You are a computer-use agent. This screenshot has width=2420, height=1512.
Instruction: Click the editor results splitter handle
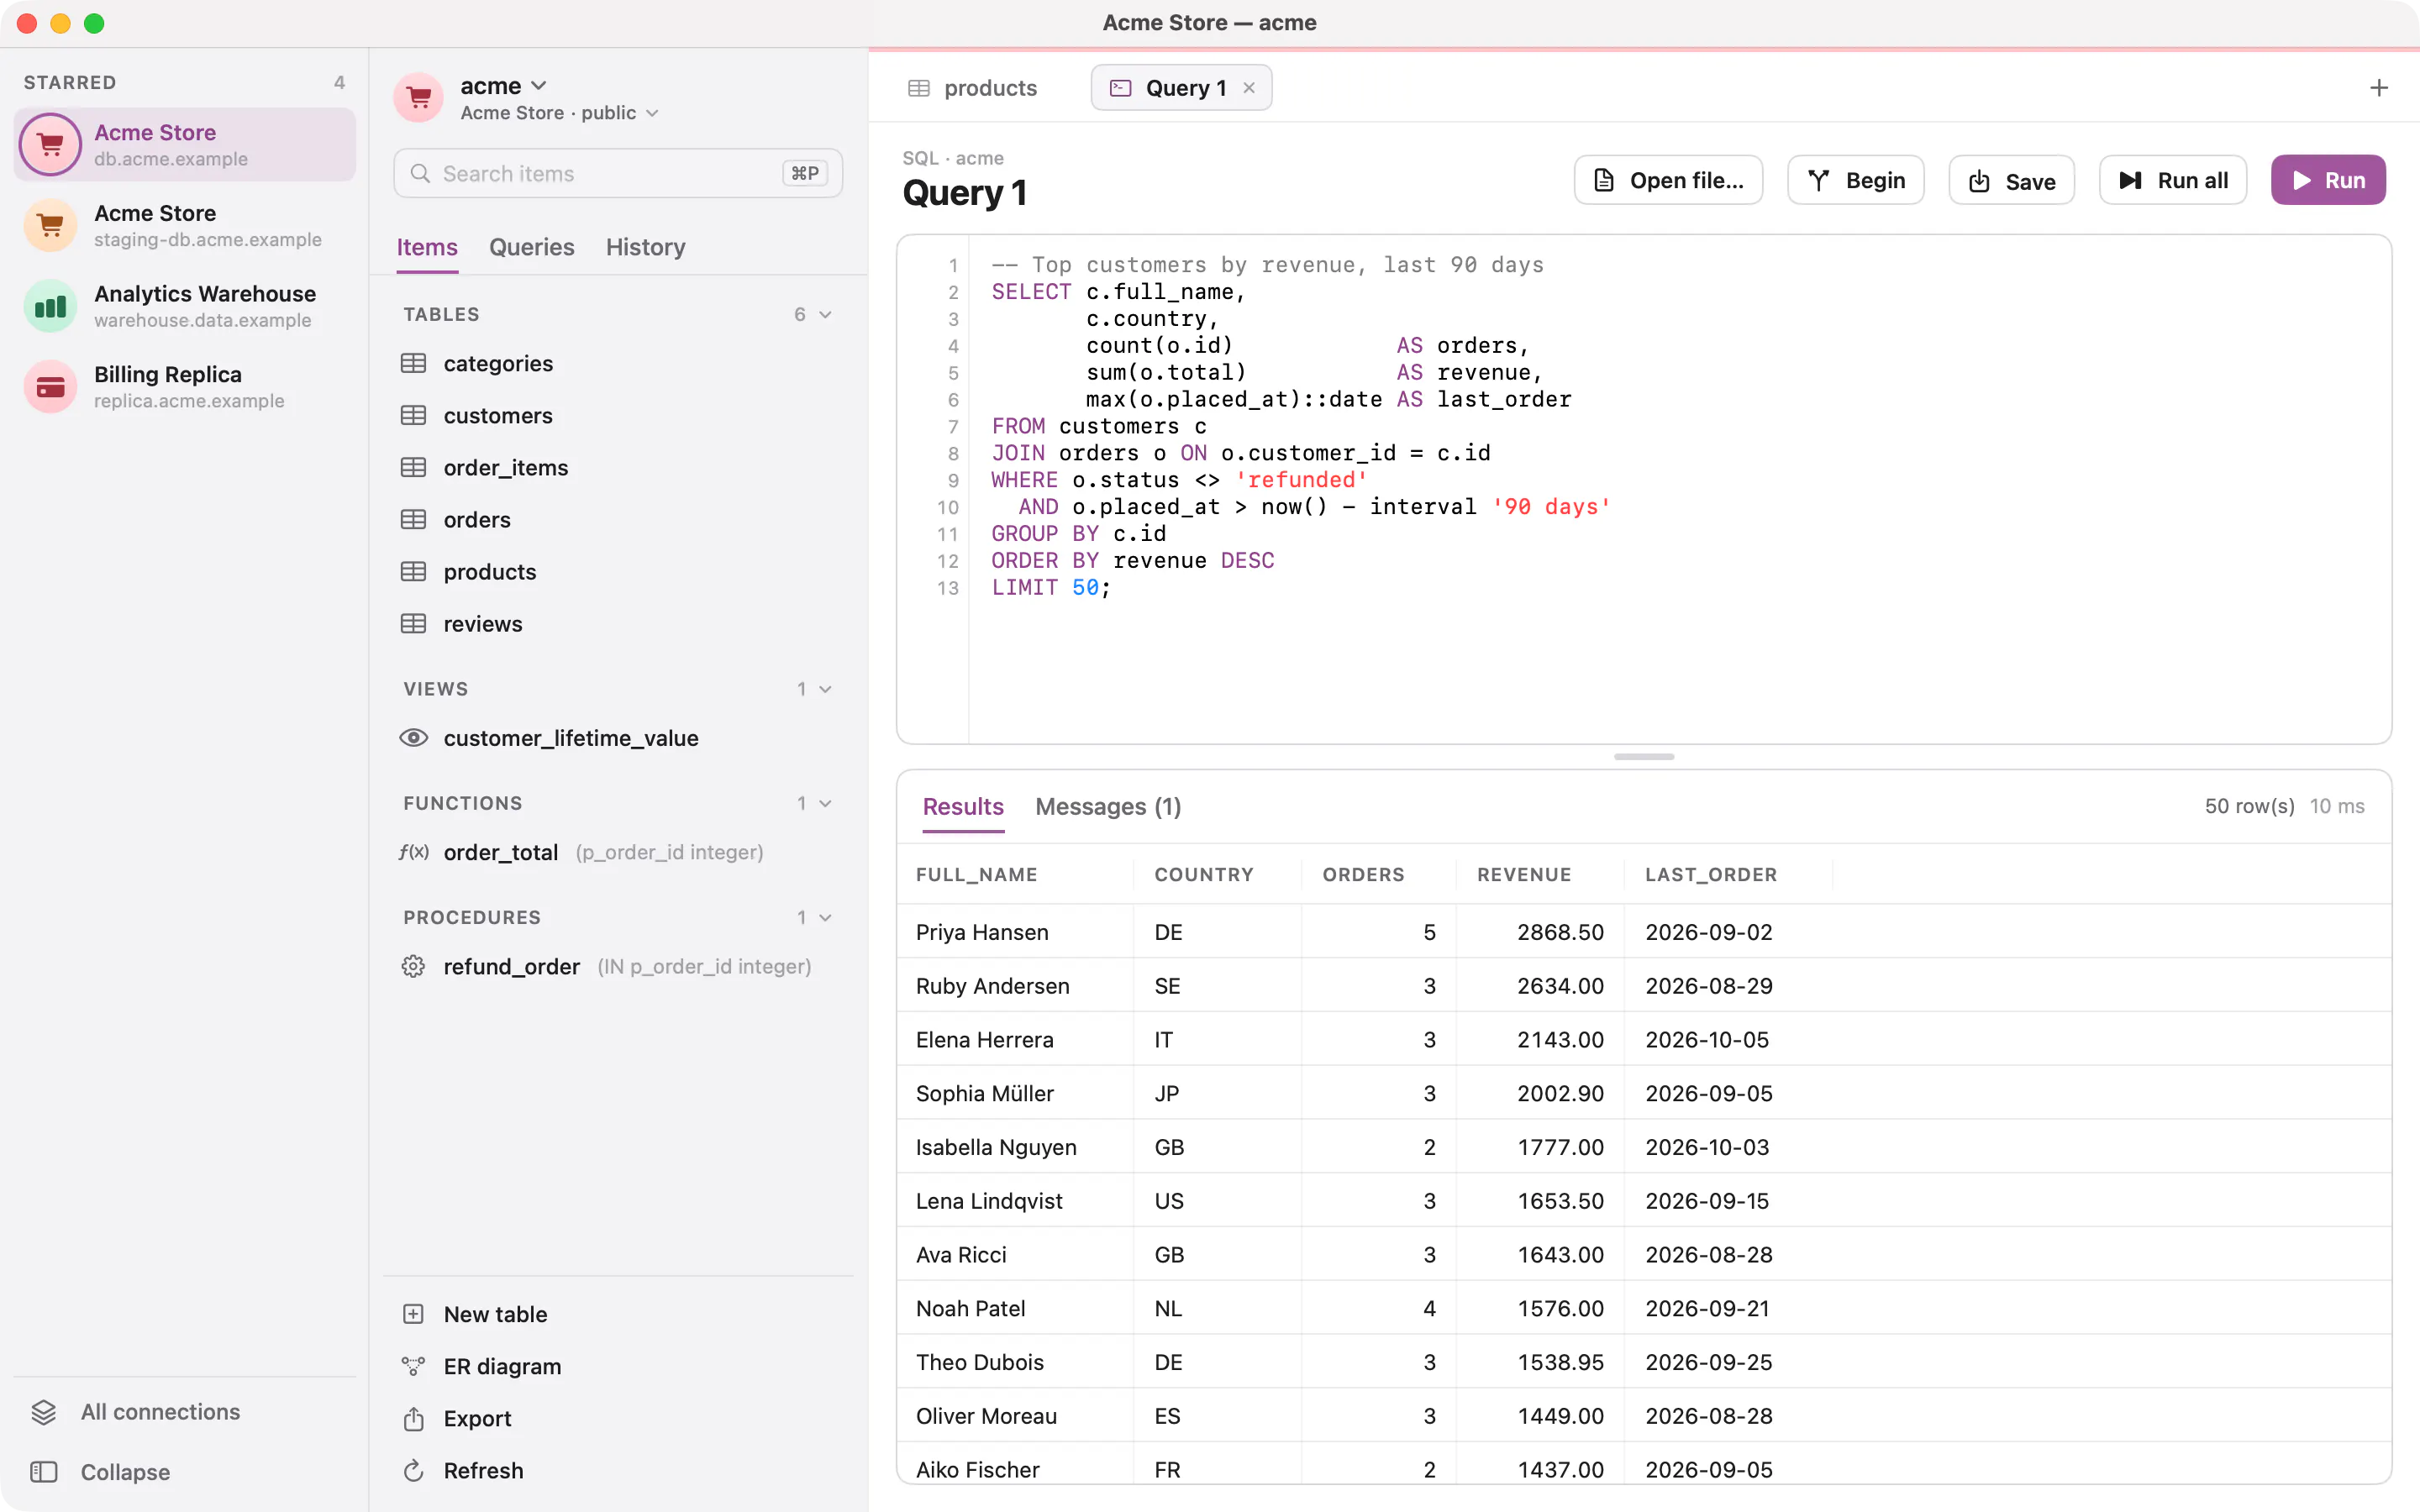click(x=1644, y=757)
